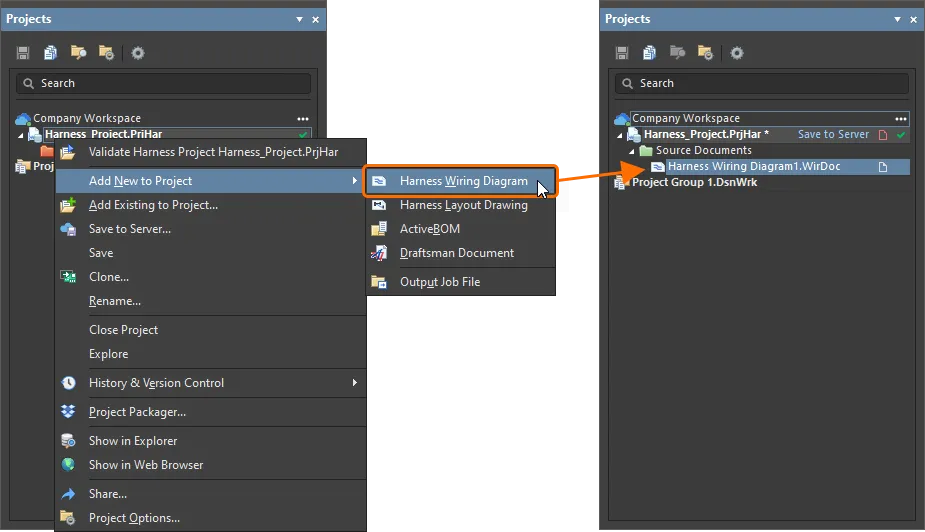Click ActiveBOM submenu icon
This screenshot has height=532, width=925.
[379, 229]
